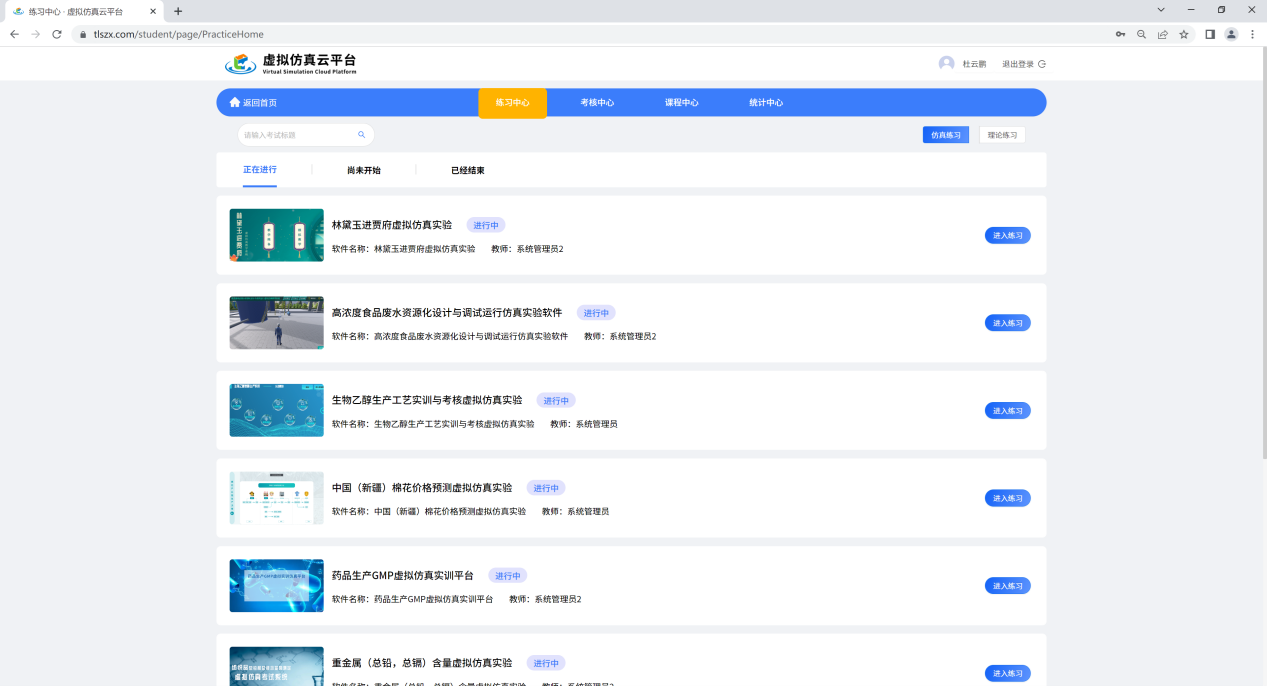Open the Chrome three-dot menu
This screenshot has width=1267, height=686.
(1252, 34)
